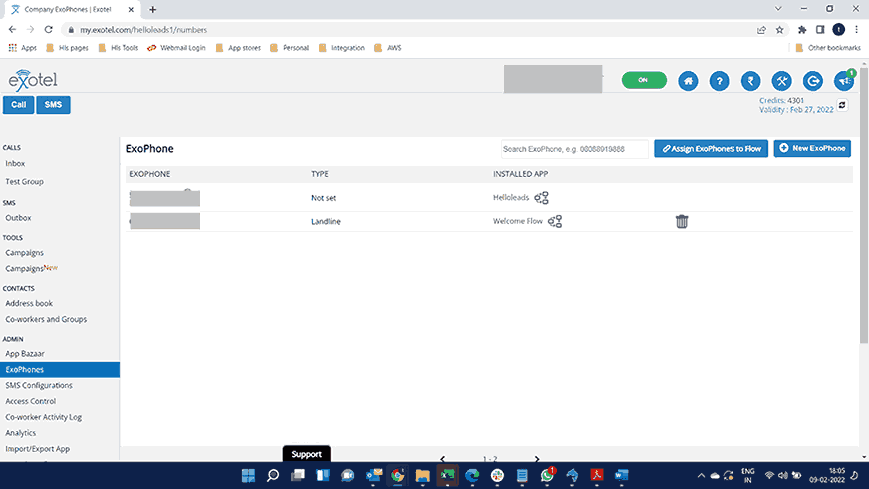Open Address book in Contacts
The height and width of the screenshot is (489, 869).
coord(29,303)
